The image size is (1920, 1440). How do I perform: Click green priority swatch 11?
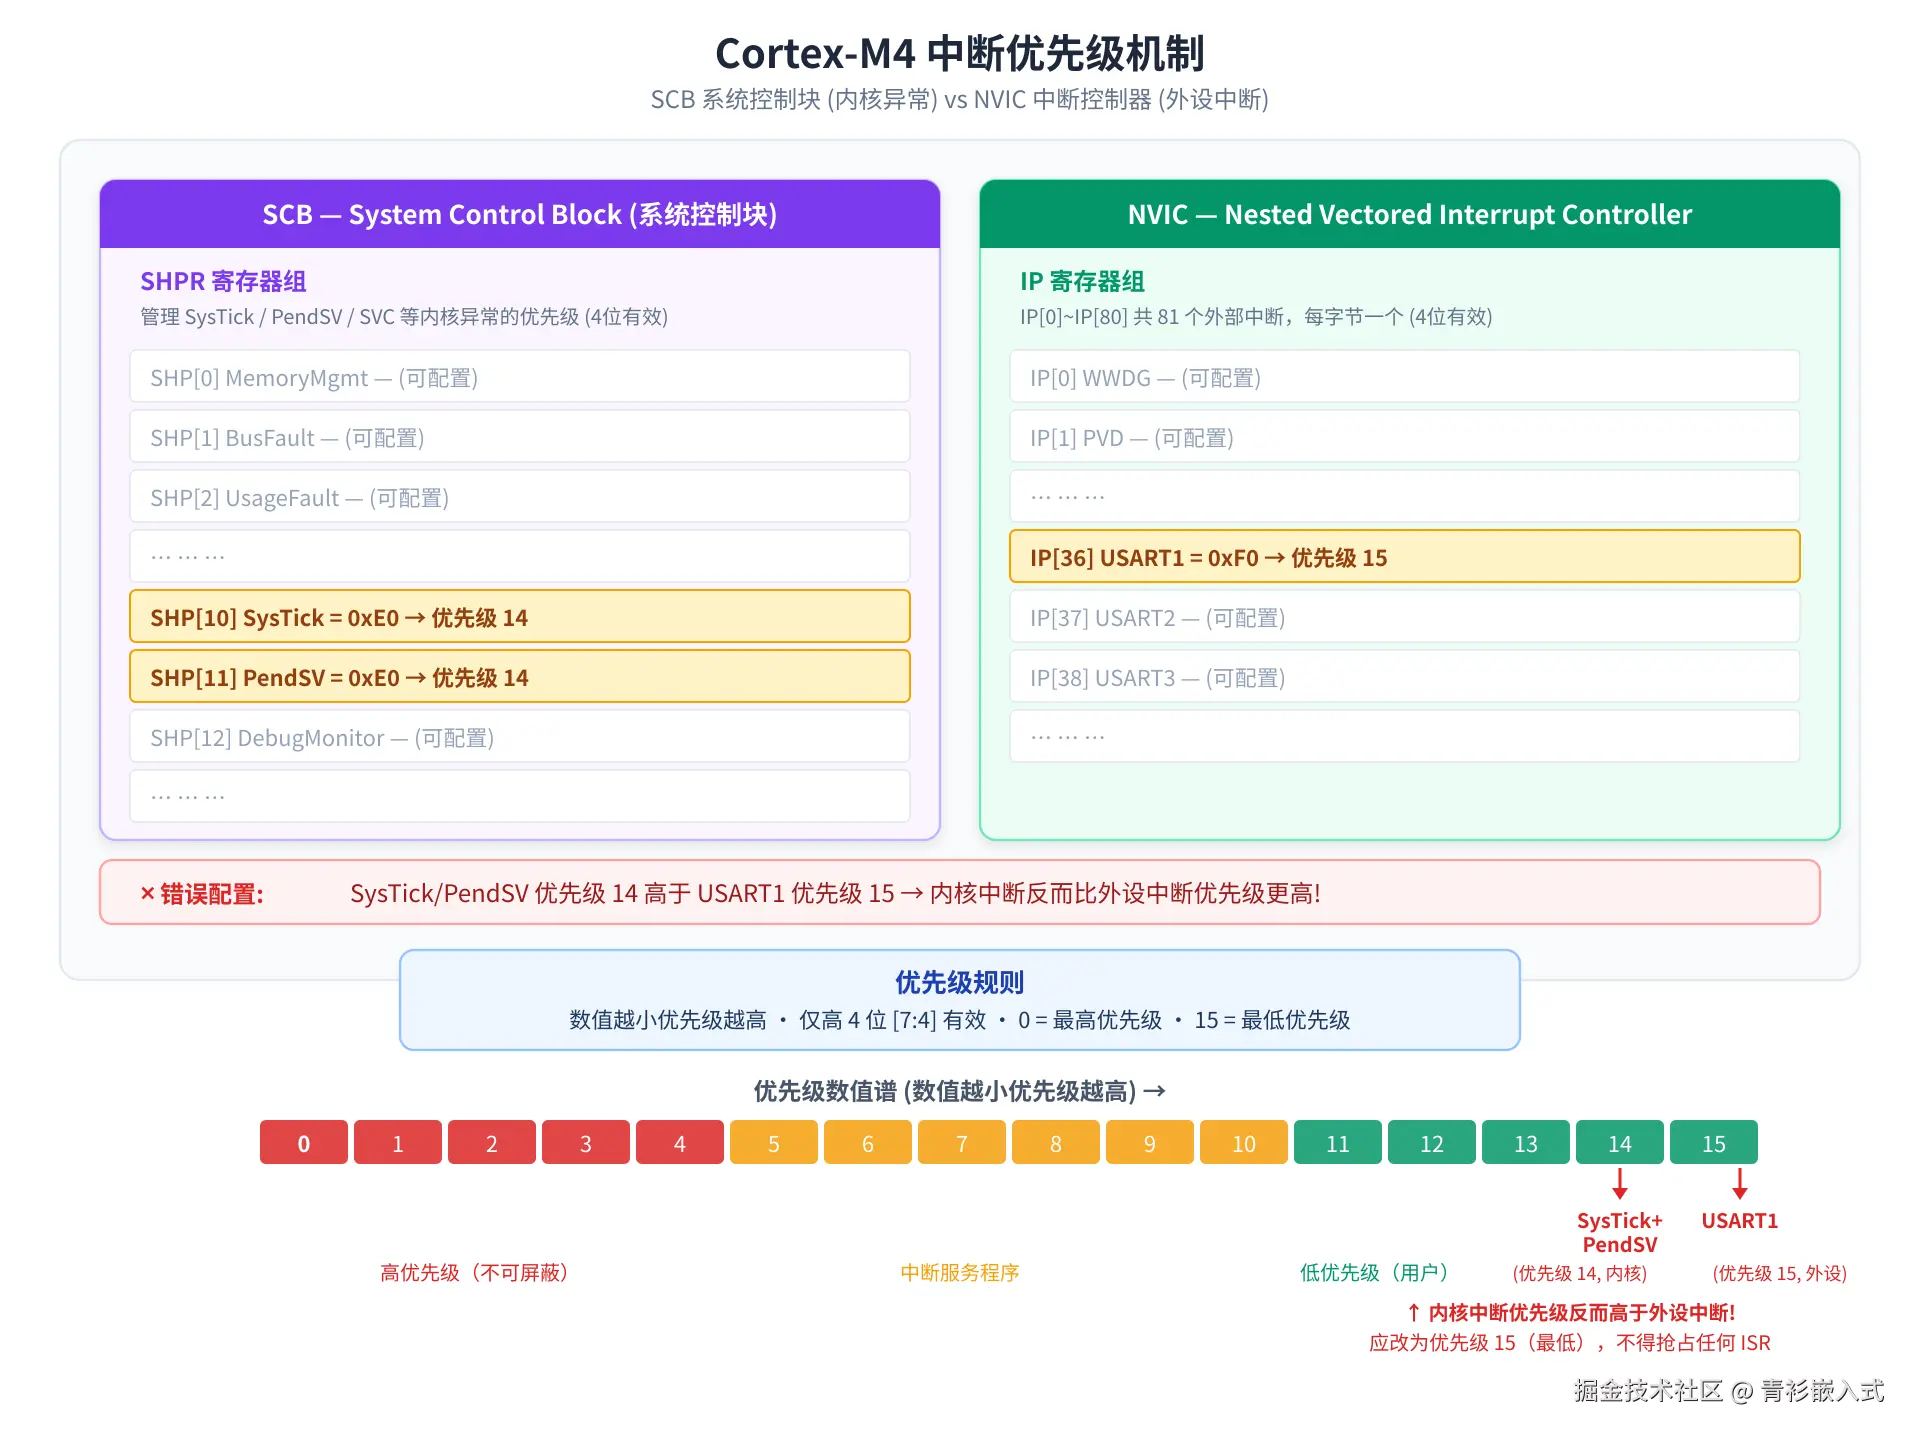tap(1338, 1142)
